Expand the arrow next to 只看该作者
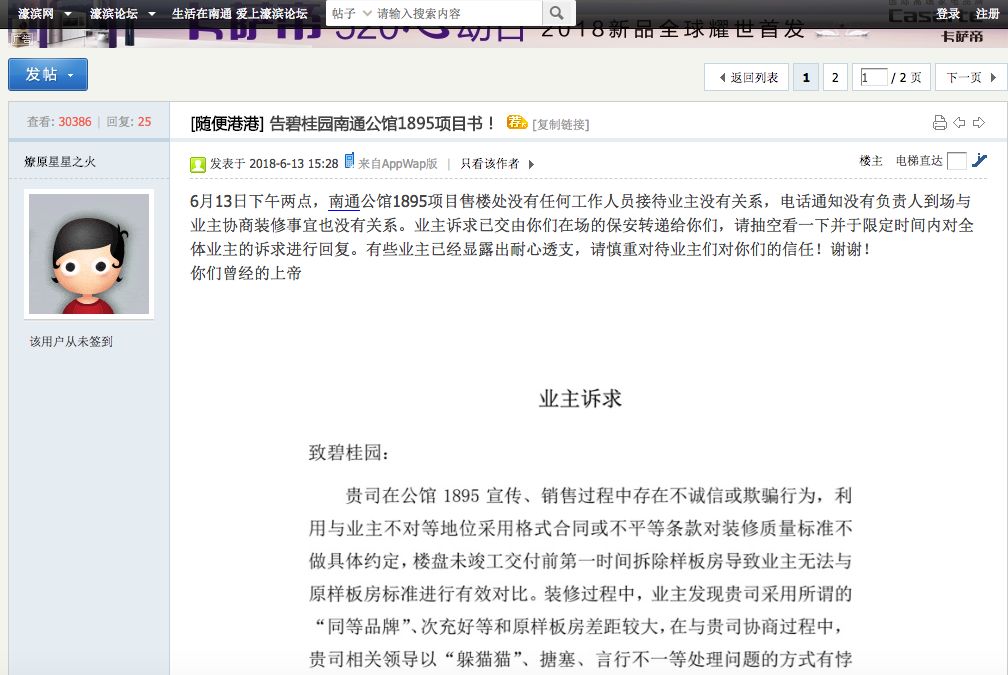Screen dimensions: 1008x675 tap(531, 165)
